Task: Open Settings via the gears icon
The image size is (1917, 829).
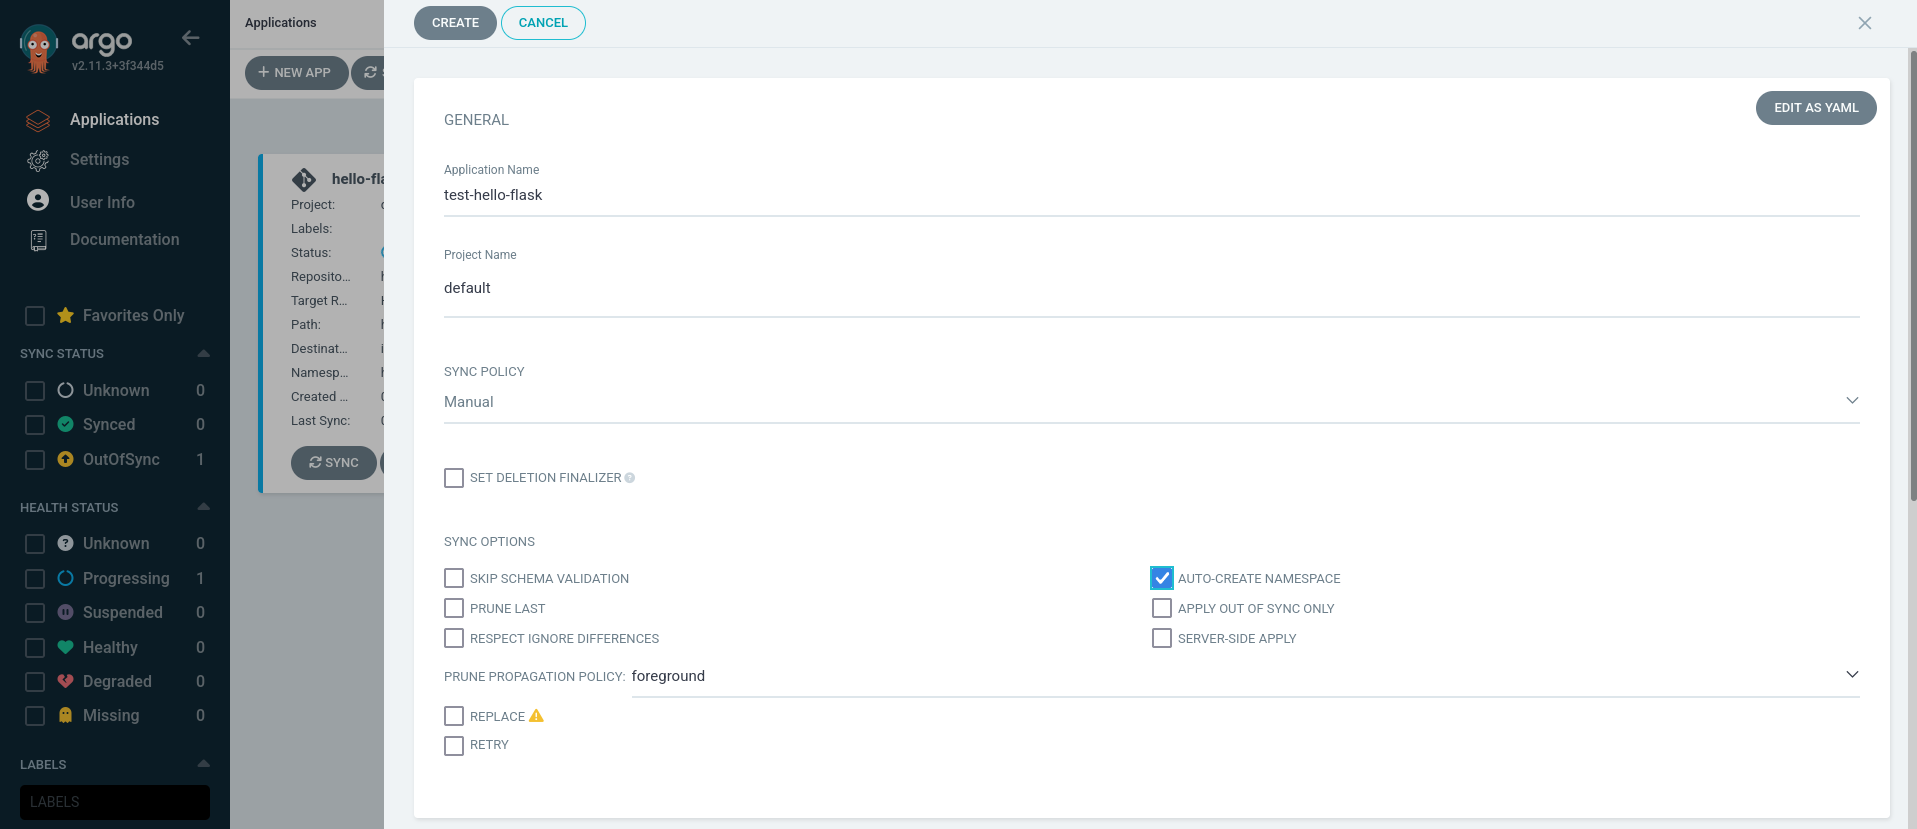Action: pyautogui.click(x=38, y=160)
